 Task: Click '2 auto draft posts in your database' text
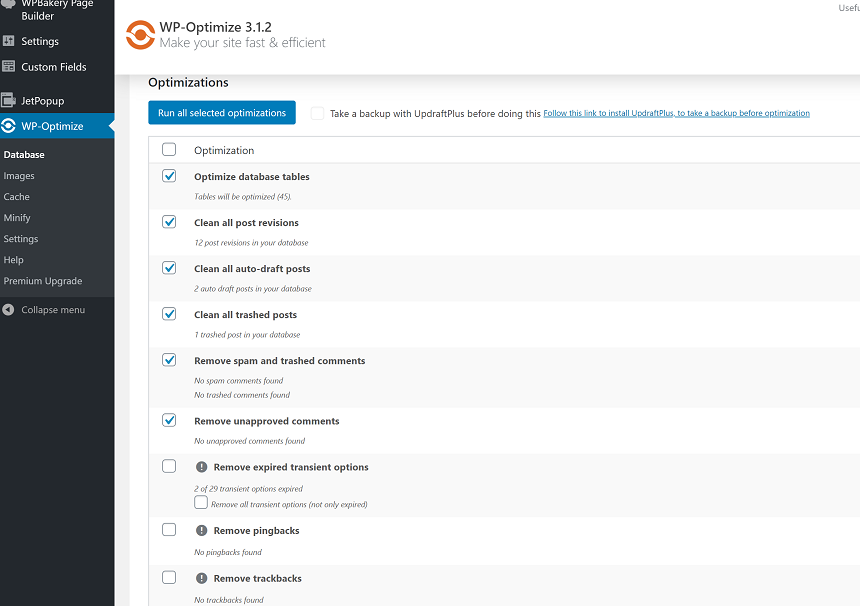253,288
